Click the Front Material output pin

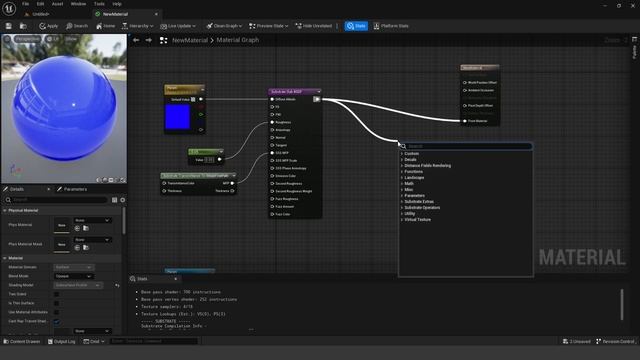point(464,121)
